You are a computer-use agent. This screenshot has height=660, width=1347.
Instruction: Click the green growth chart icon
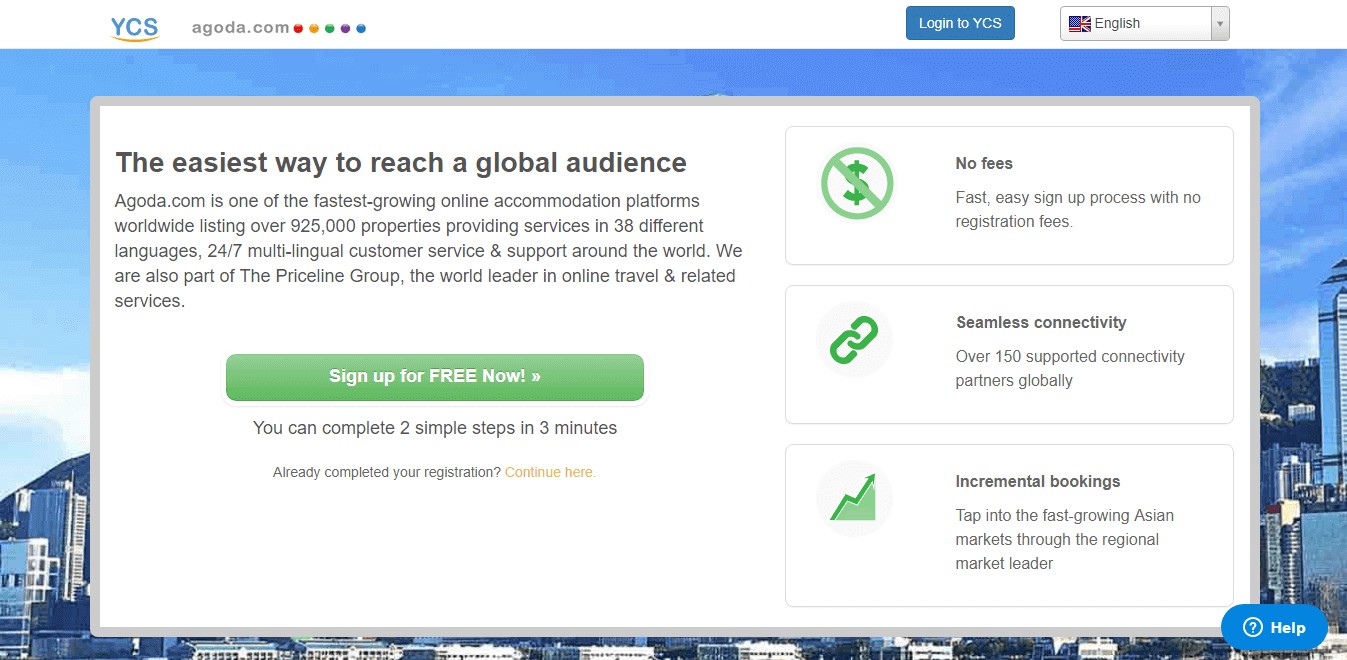pos(853,498)
